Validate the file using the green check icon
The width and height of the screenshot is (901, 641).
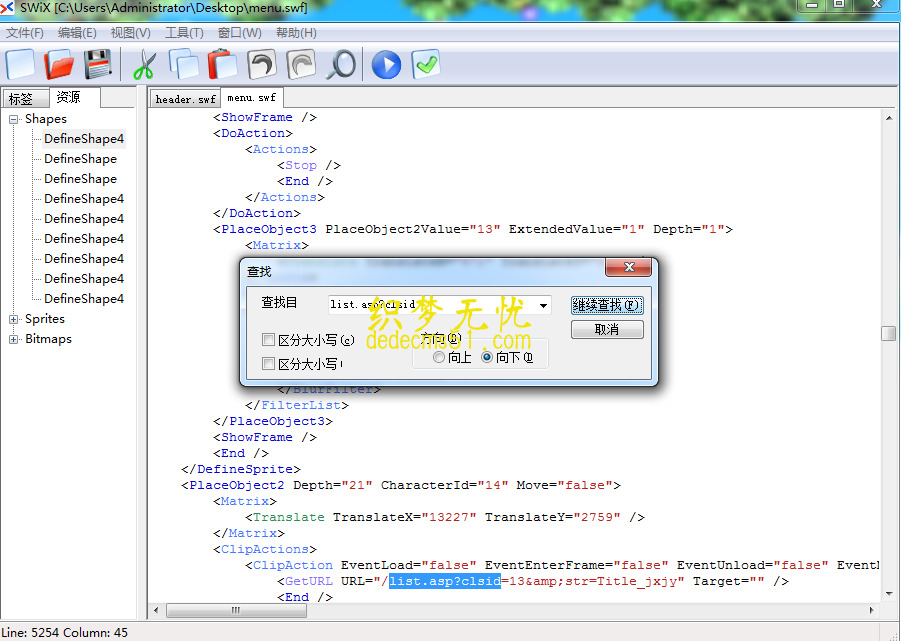[424, 64]
